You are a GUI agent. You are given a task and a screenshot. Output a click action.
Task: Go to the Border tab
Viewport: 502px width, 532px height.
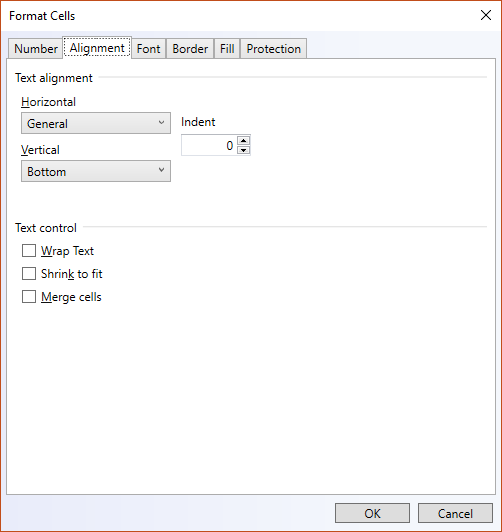pos(190,49)
